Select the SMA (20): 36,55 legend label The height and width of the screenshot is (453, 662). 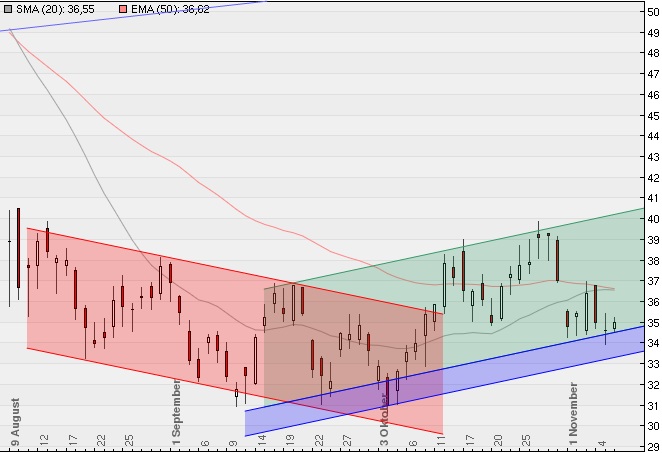[55, 9]
